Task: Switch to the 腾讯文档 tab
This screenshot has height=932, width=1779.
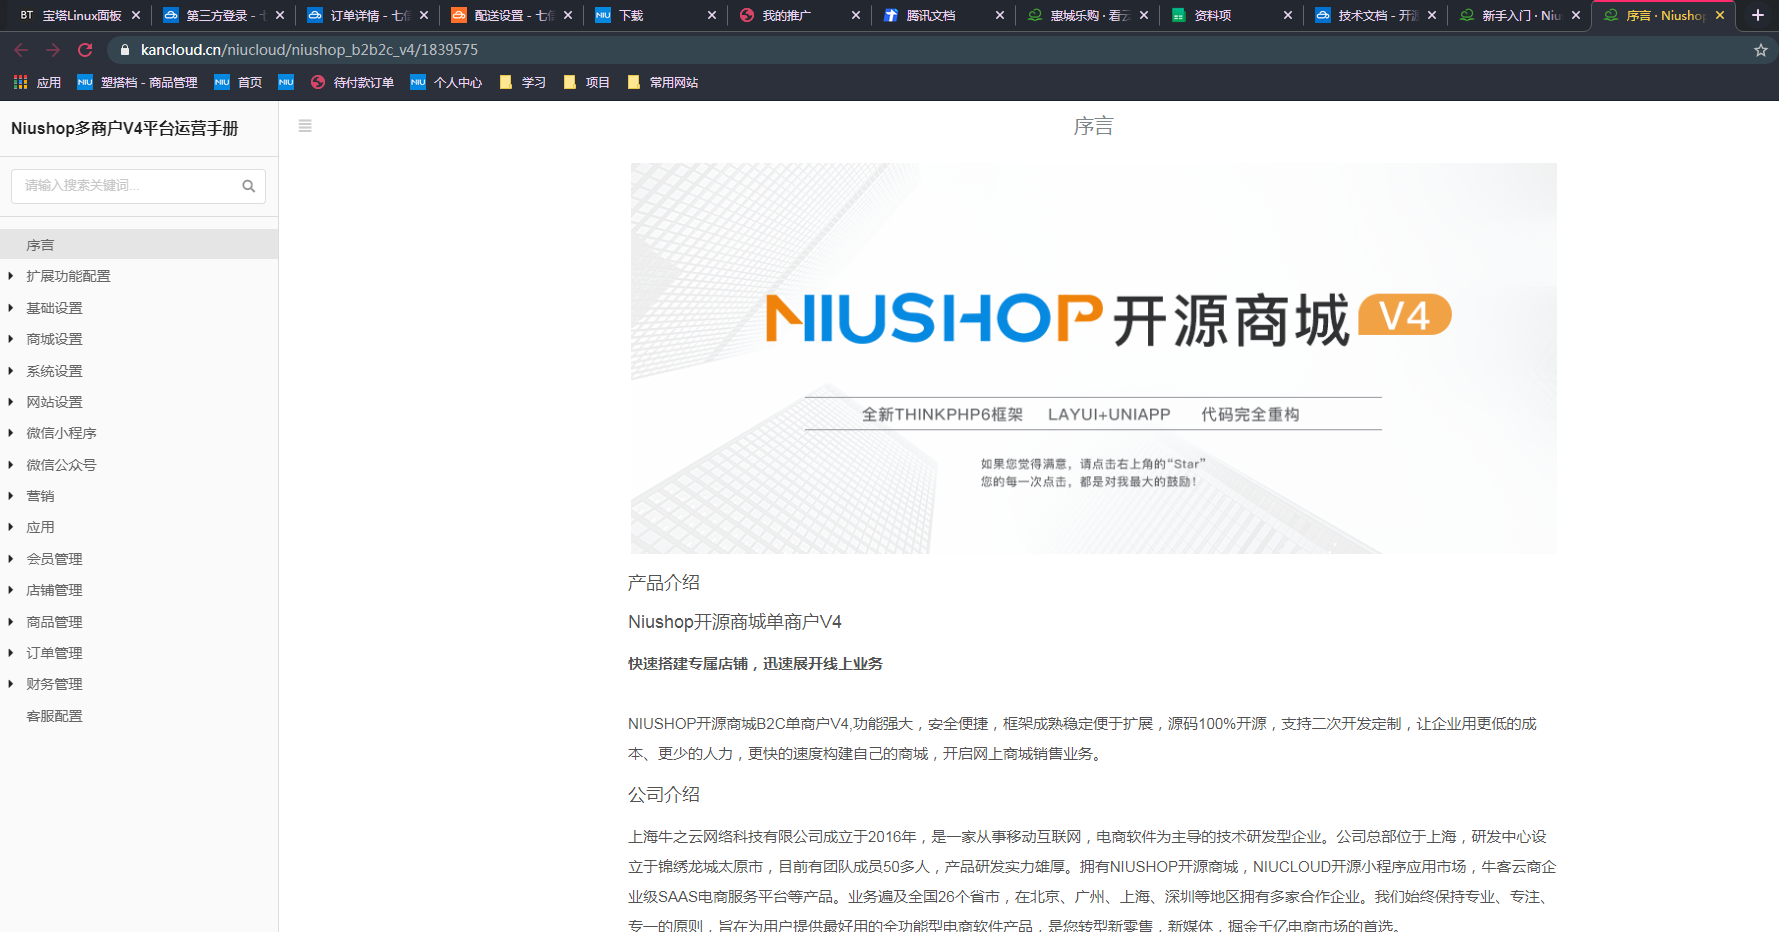Action: point(943,15)
